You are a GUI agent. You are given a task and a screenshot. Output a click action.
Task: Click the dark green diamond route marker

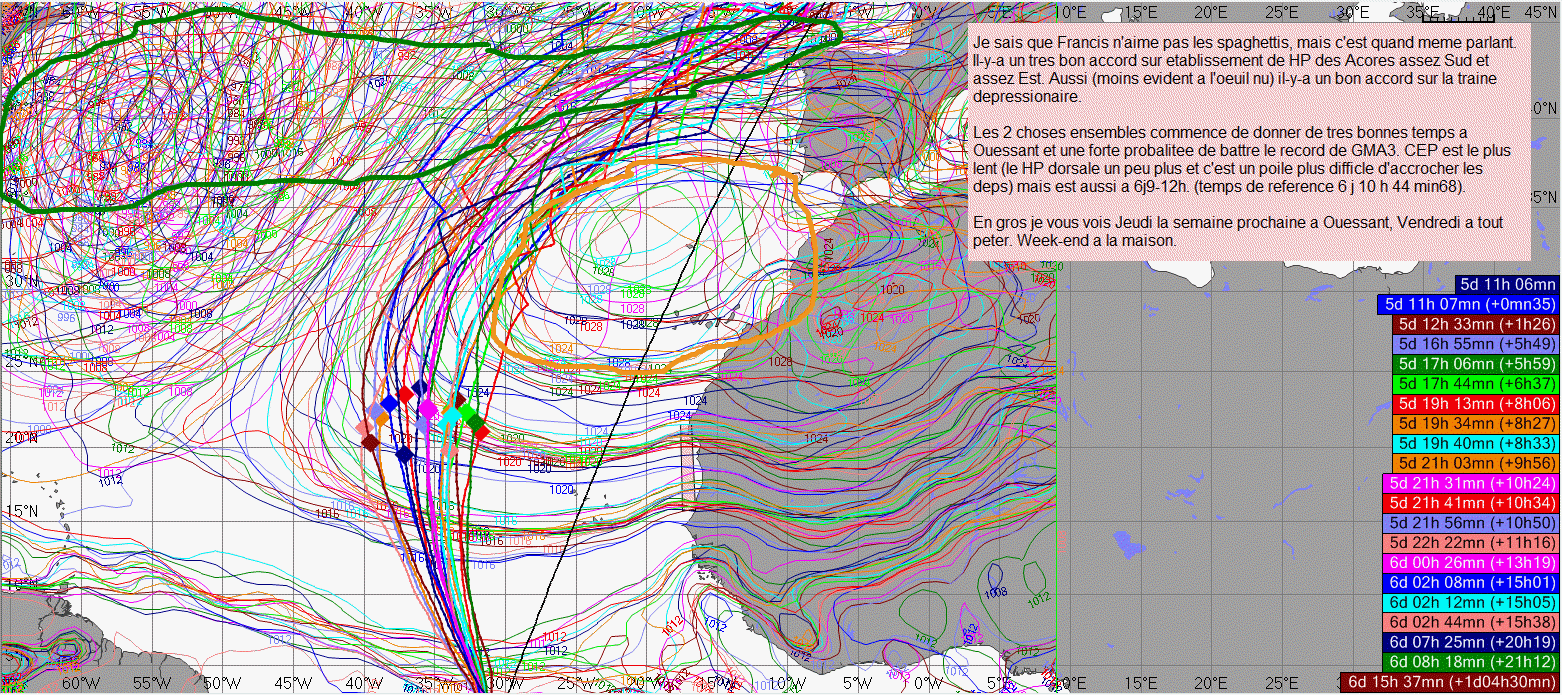[x=475, y=422]
